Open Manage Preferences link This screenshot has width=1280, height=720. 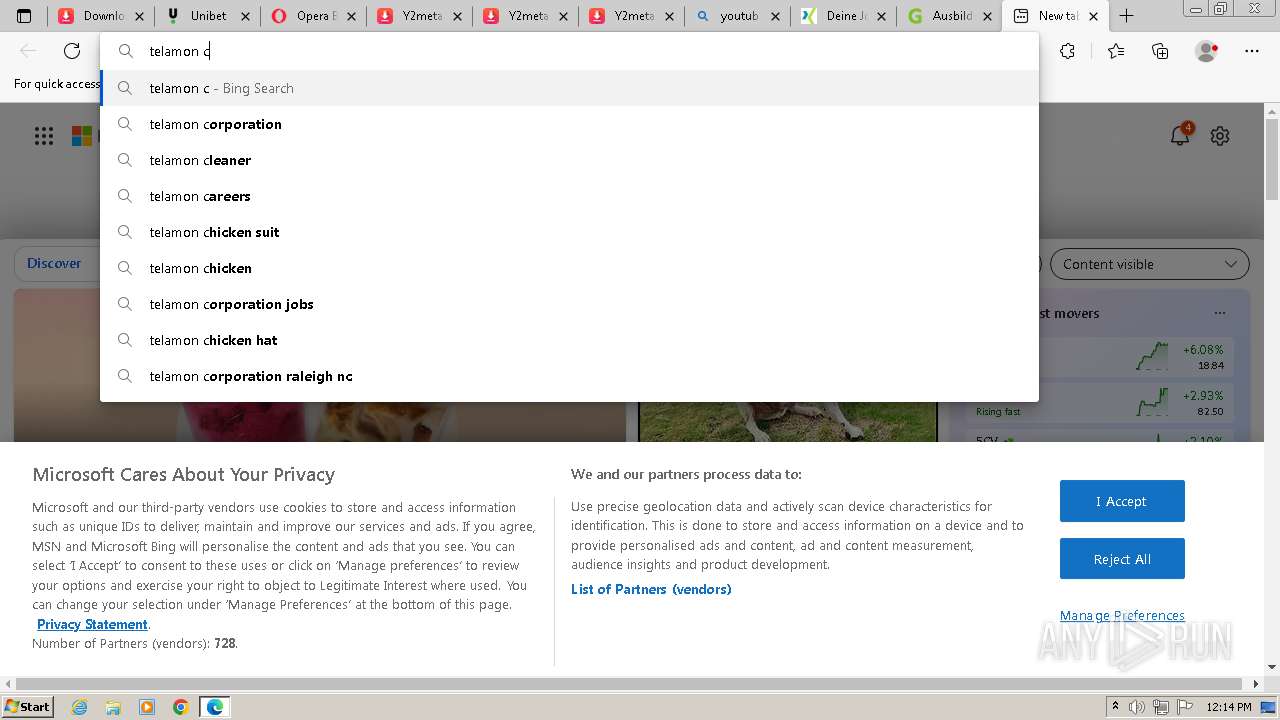pyautogui.click(x=1122, y=615)
